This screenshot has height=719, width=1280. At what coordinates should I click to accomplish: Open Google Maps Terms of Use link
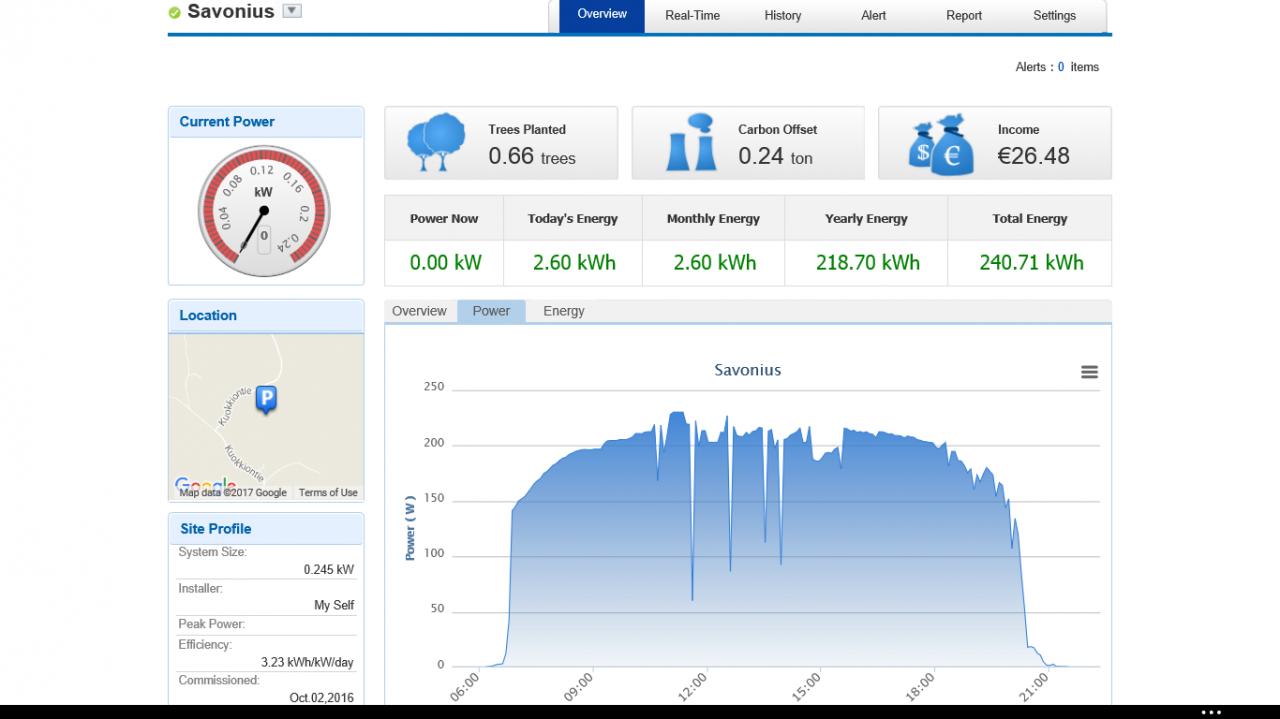click(x=328, y=492)
